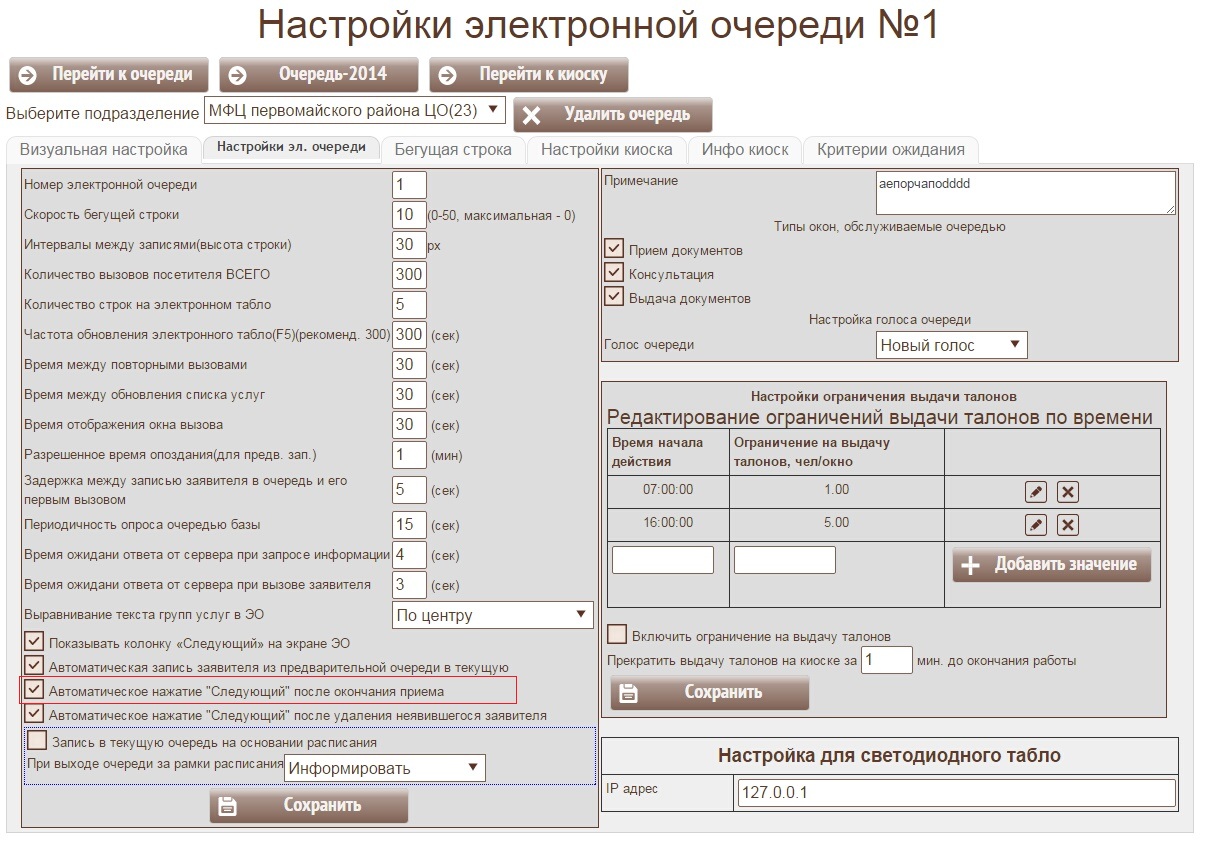
Task: Go to queue via 'Перейти к очереди'
Action: pos(109,75)
